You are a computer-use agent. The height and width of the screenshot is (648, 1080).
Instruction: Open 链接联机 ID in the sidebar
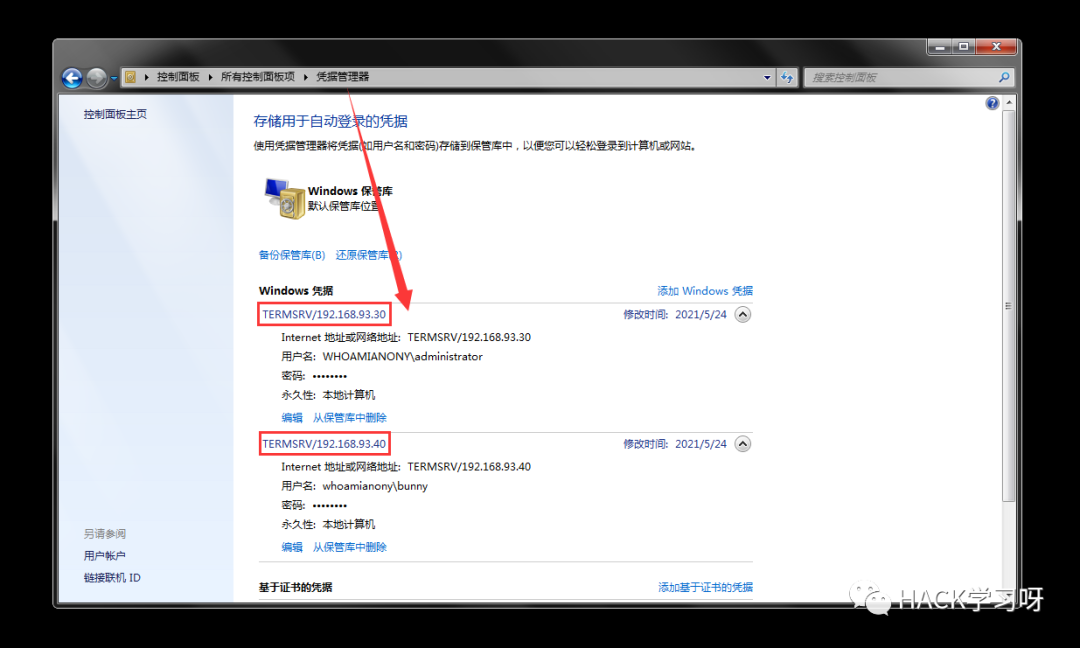click(112, 578)
